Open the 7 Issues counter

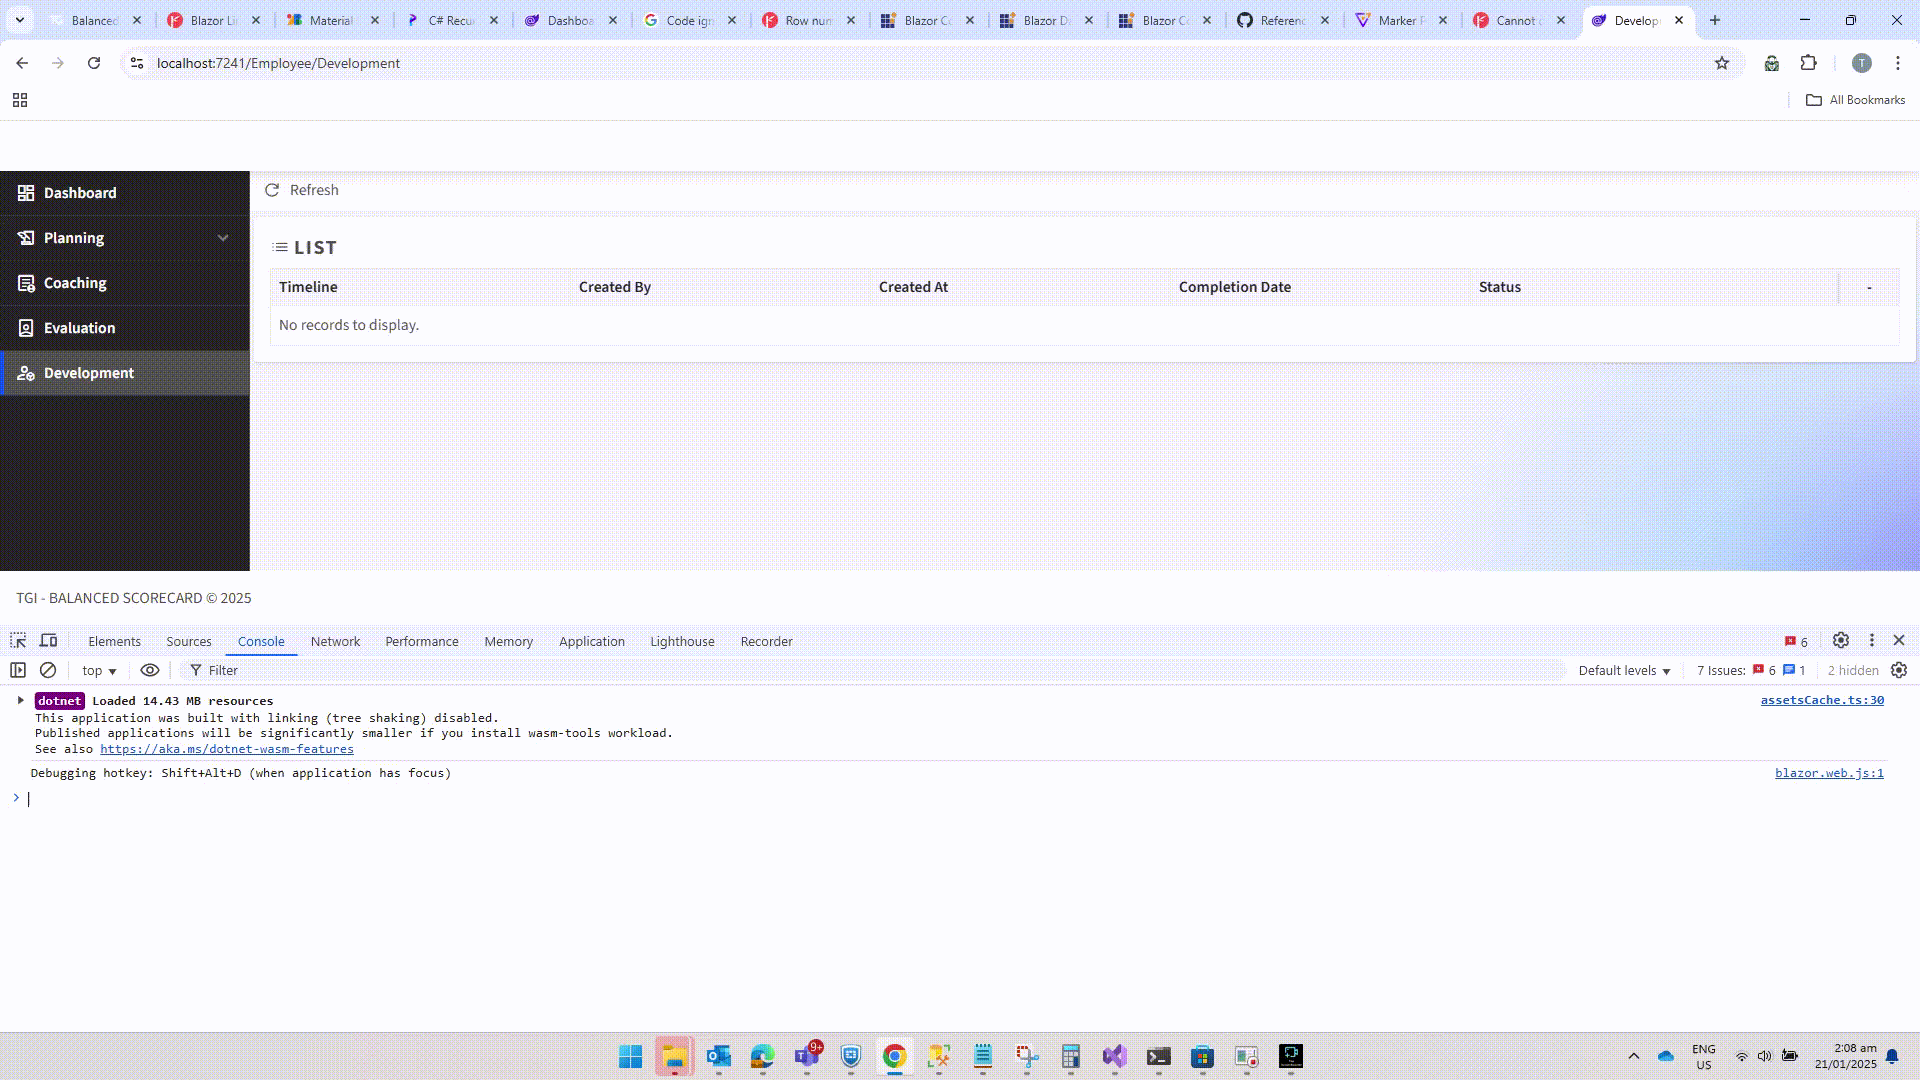pos(1751,670)
